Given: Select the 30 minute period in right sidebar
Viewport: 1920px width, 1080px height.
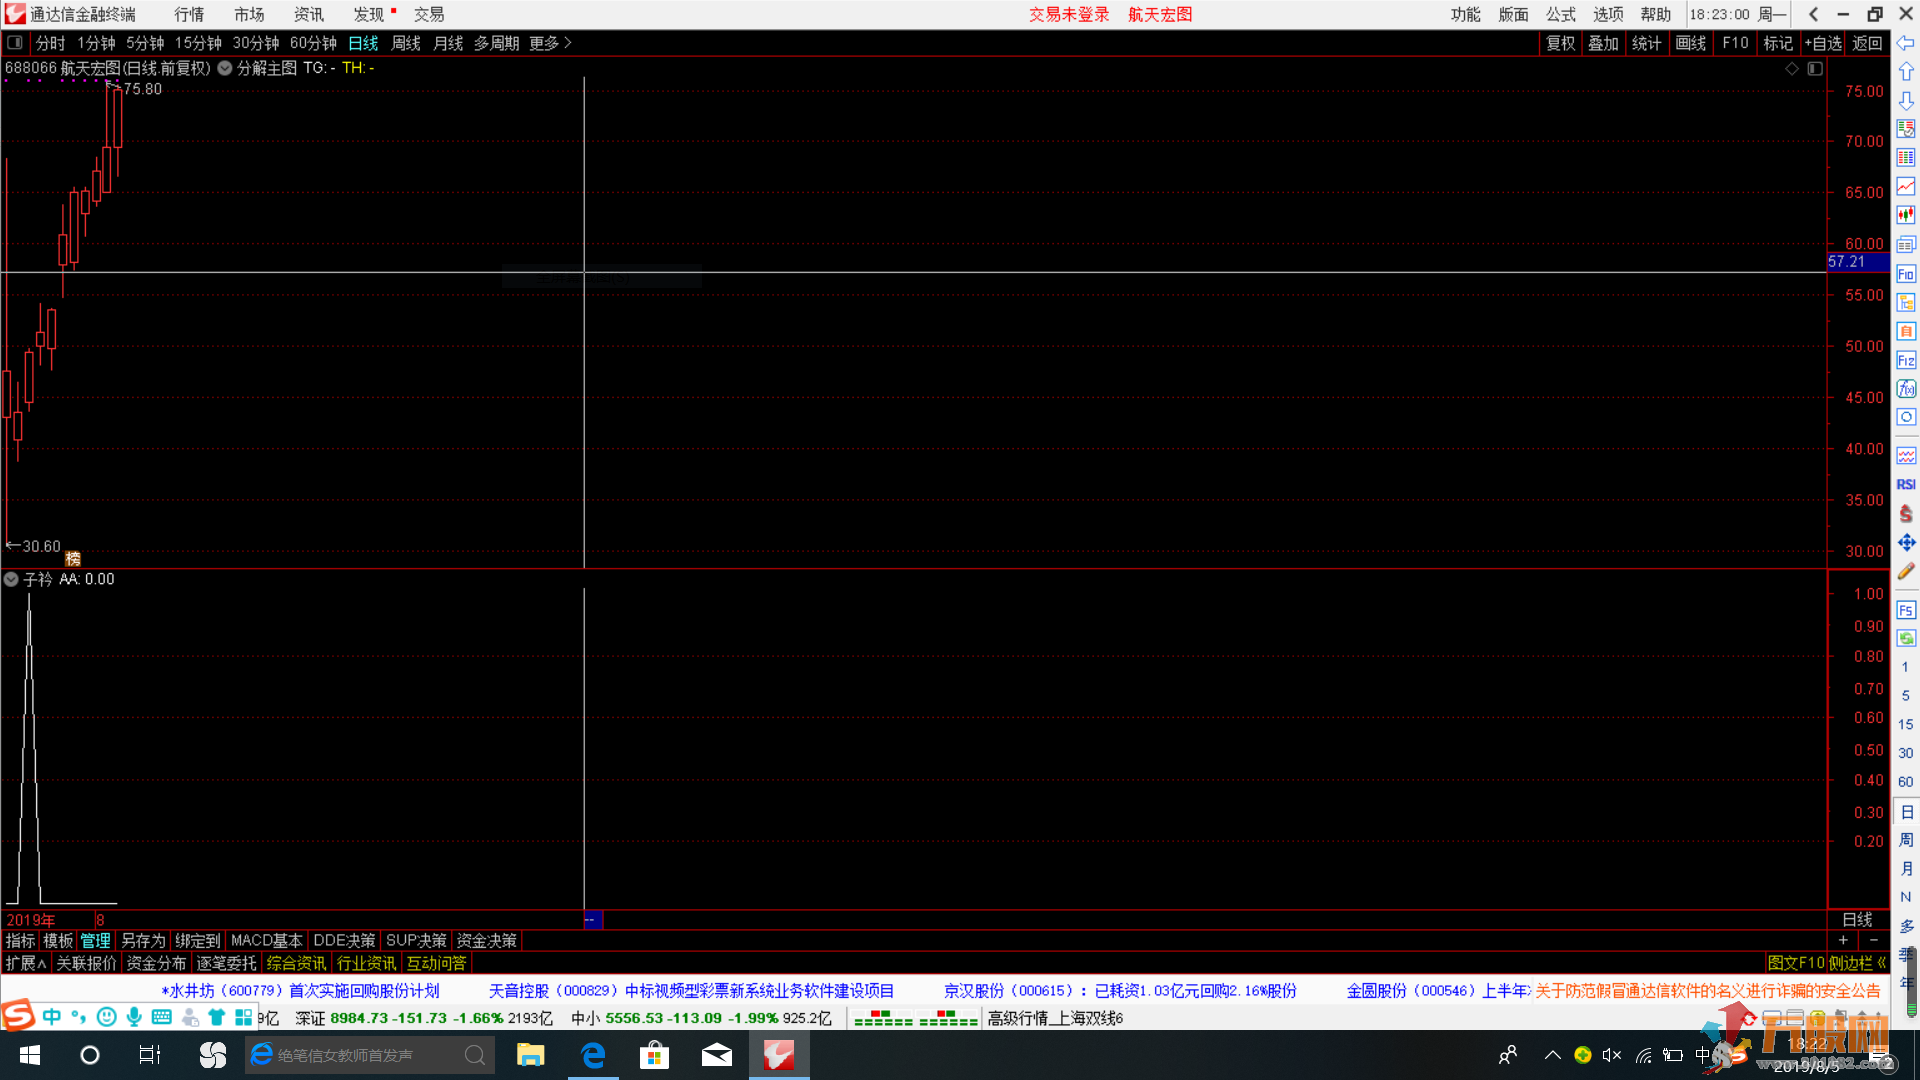Looking at the screenshot, I should (x=1906, y=753).
